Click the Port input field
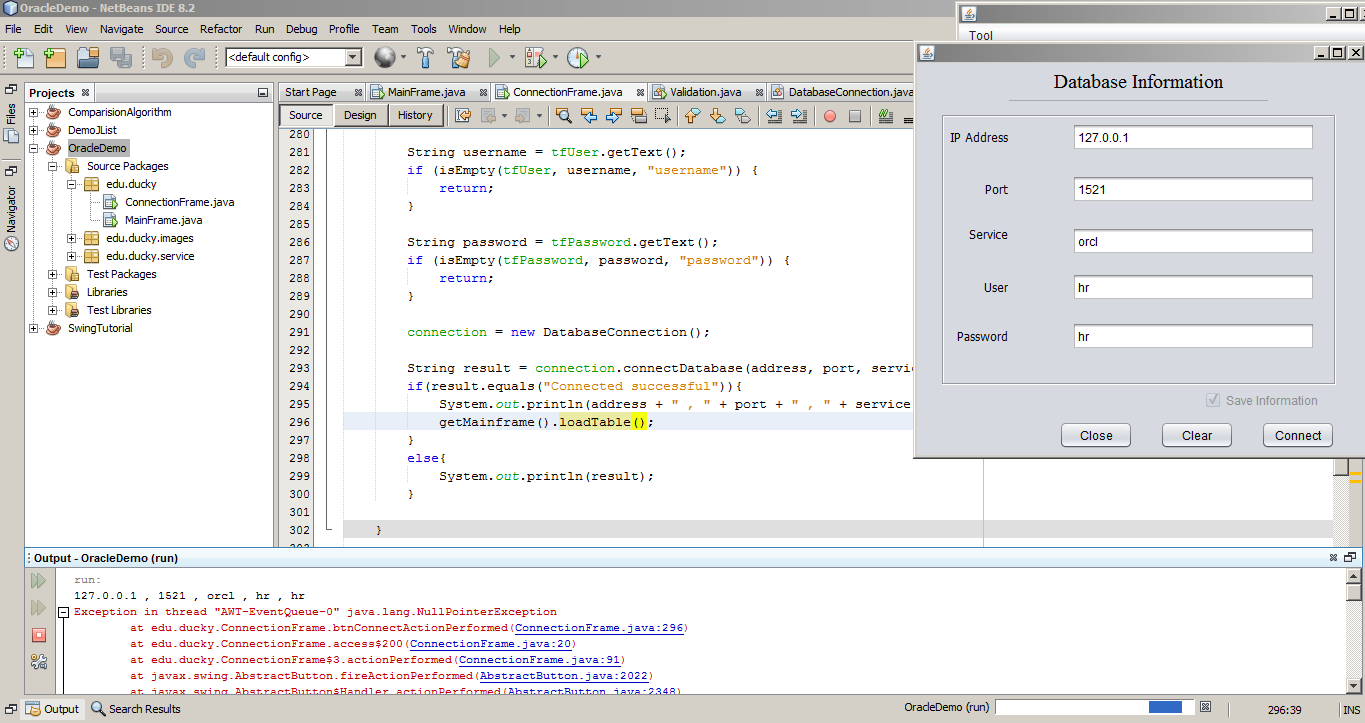Viewport: 1365px width, 723px height. (1192, 189)
